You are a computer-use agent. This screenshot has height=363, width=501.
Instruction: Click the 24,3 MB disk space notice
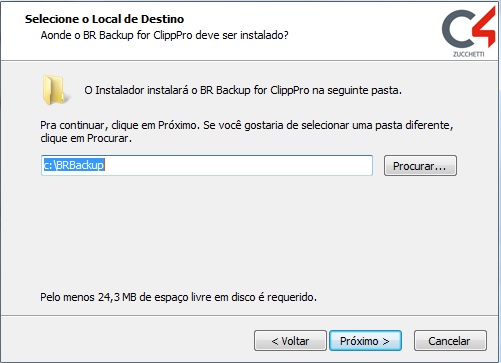[x=178, y=297]
